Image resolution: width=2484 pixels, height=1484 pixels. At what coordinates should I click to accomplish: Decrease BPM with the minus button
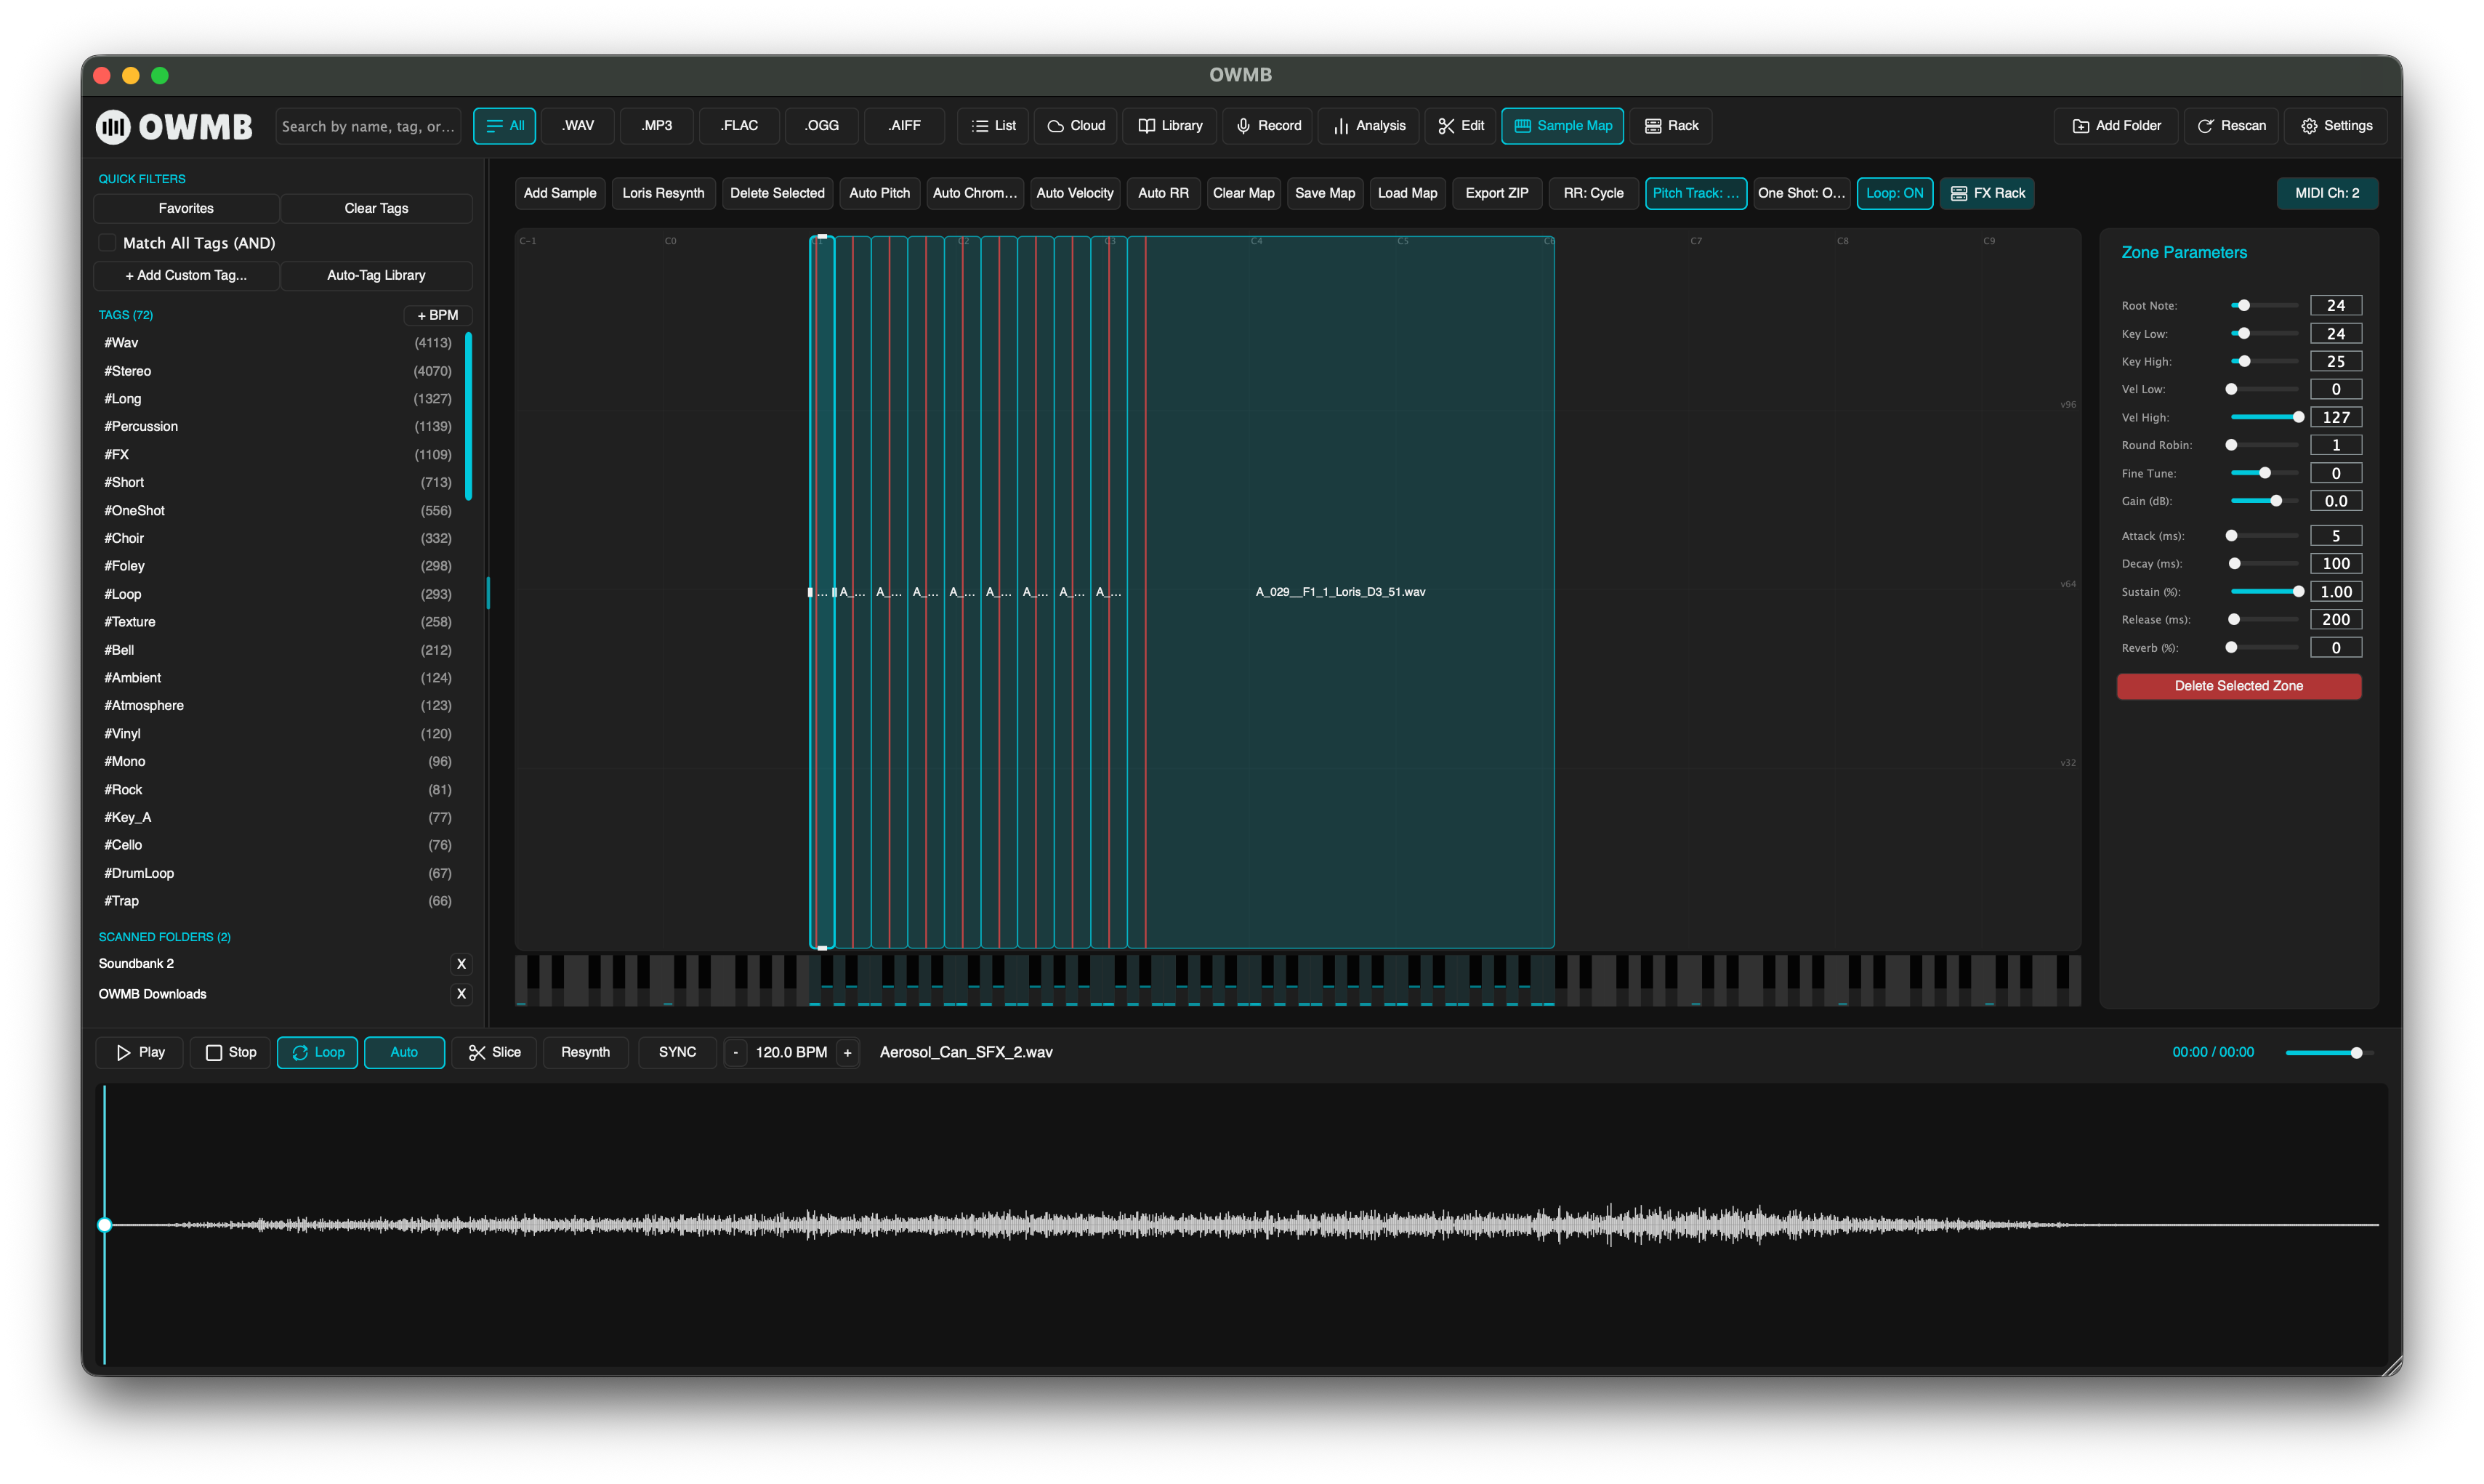click(x=735, y=1052)
